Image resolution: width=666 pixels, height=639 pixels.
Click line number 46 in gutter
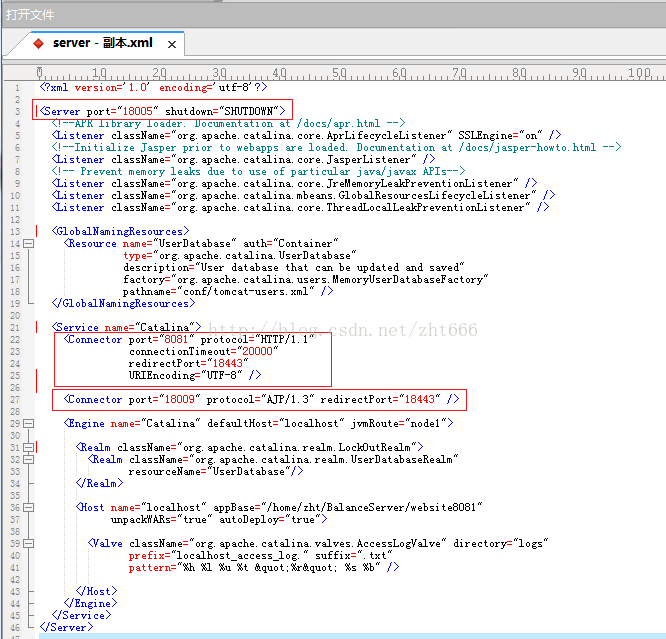[15, 628]
